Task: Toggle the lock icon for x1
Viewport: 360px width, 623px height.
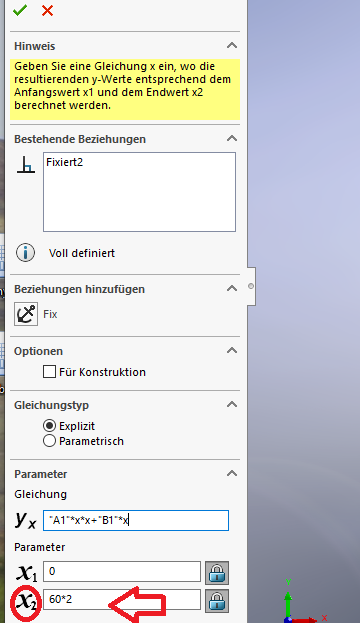Action: [x=217, y=573]
